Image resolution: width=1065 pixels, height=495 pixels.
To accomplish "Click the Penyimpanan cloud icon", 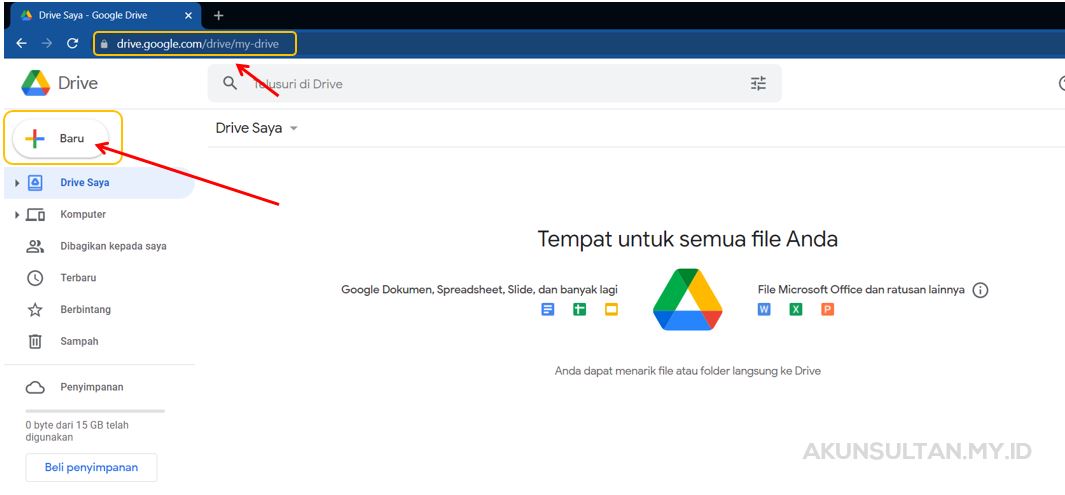I will [x=35, y=388].
